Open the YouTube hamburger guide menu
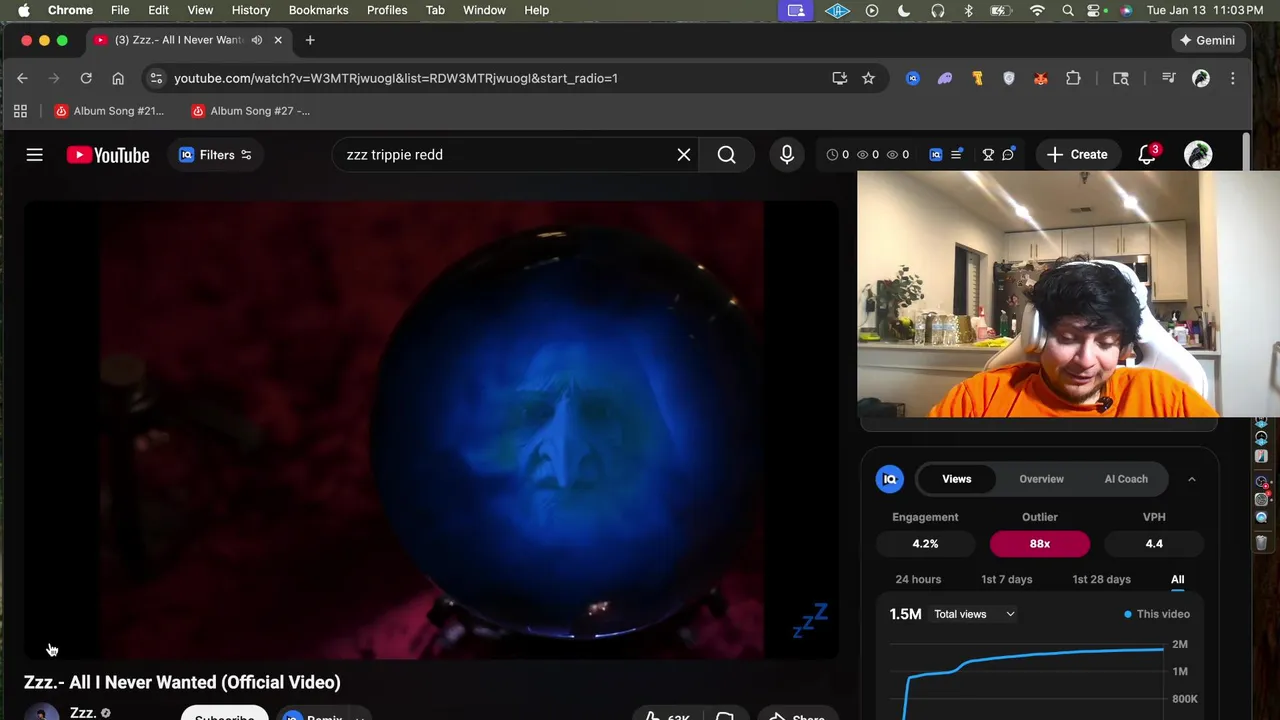 point(34,155)
